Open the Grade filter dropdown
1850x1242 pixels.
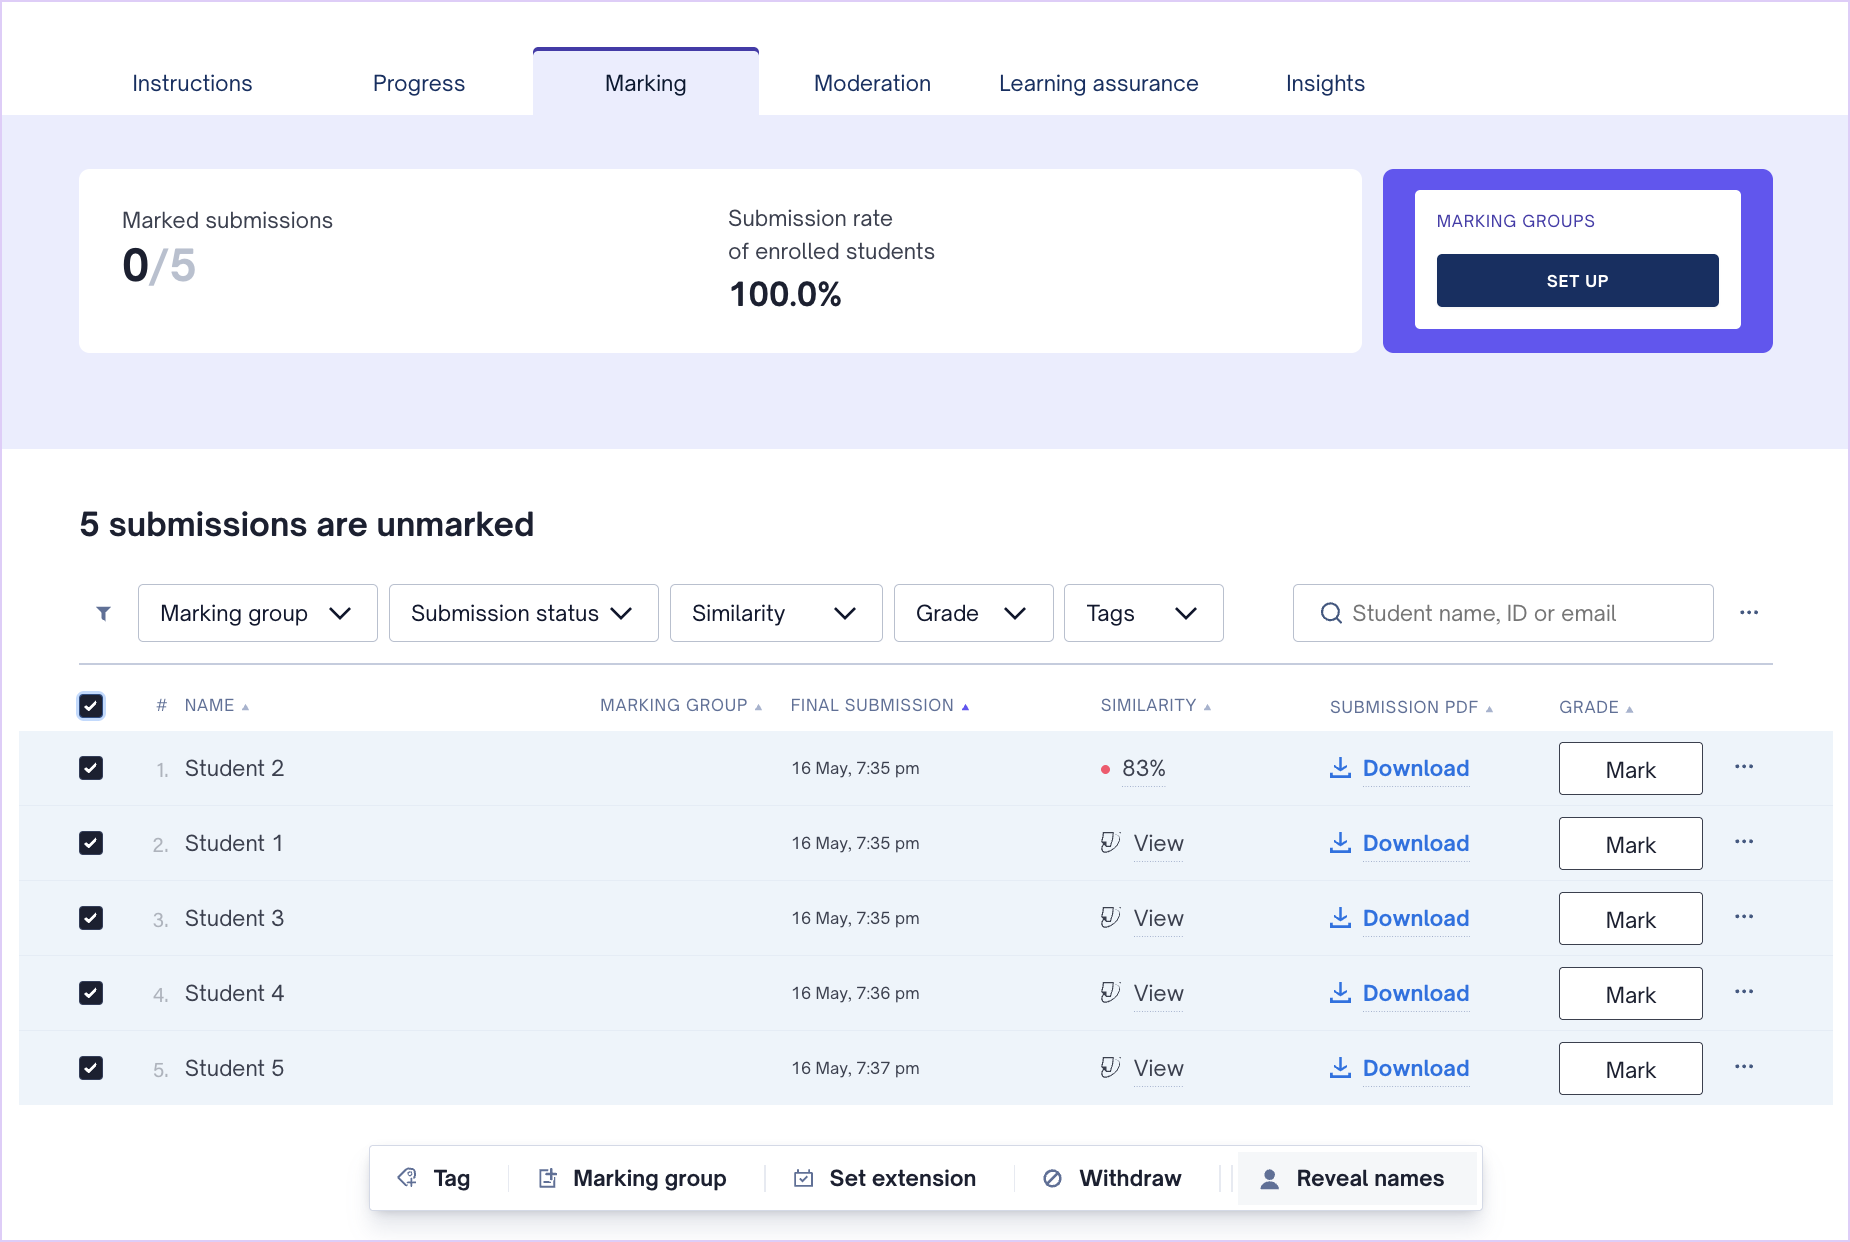click(974, 613)
